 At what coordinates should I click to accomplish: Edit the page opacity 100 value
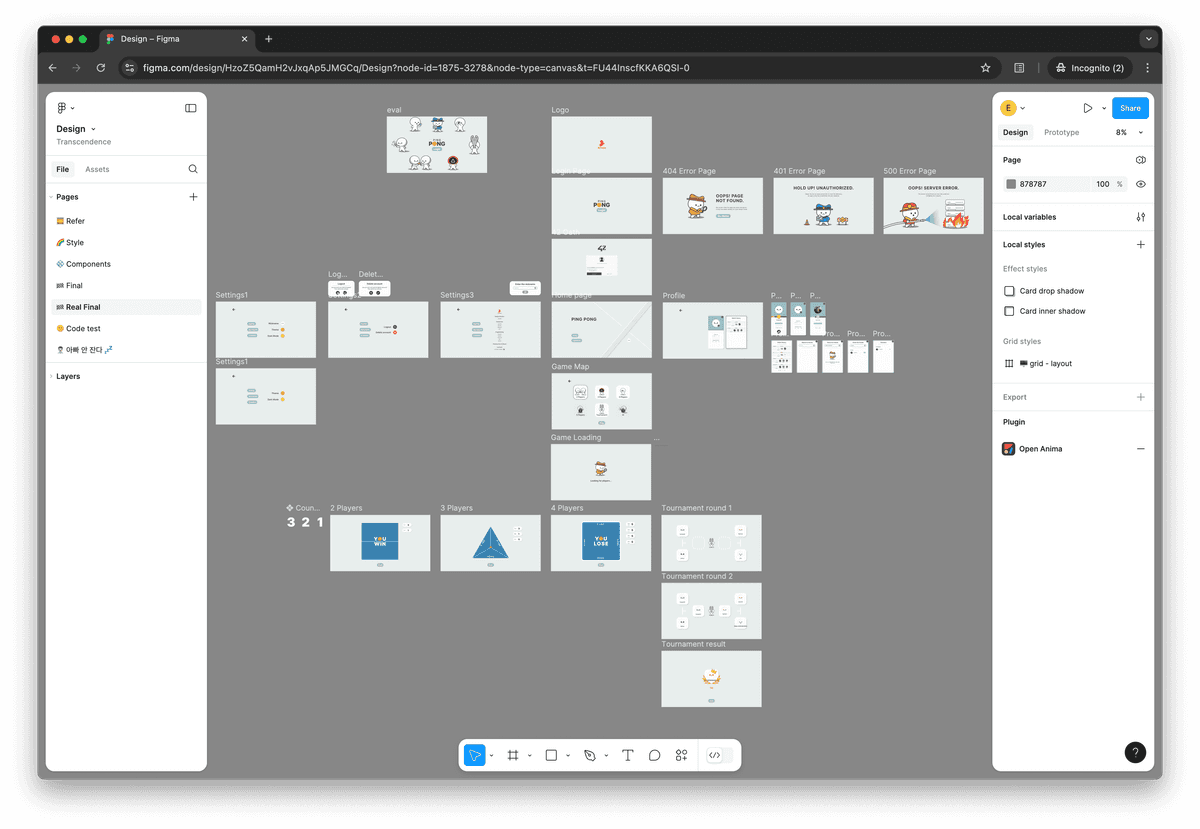pyautogui.click(x=1103, y=184)
